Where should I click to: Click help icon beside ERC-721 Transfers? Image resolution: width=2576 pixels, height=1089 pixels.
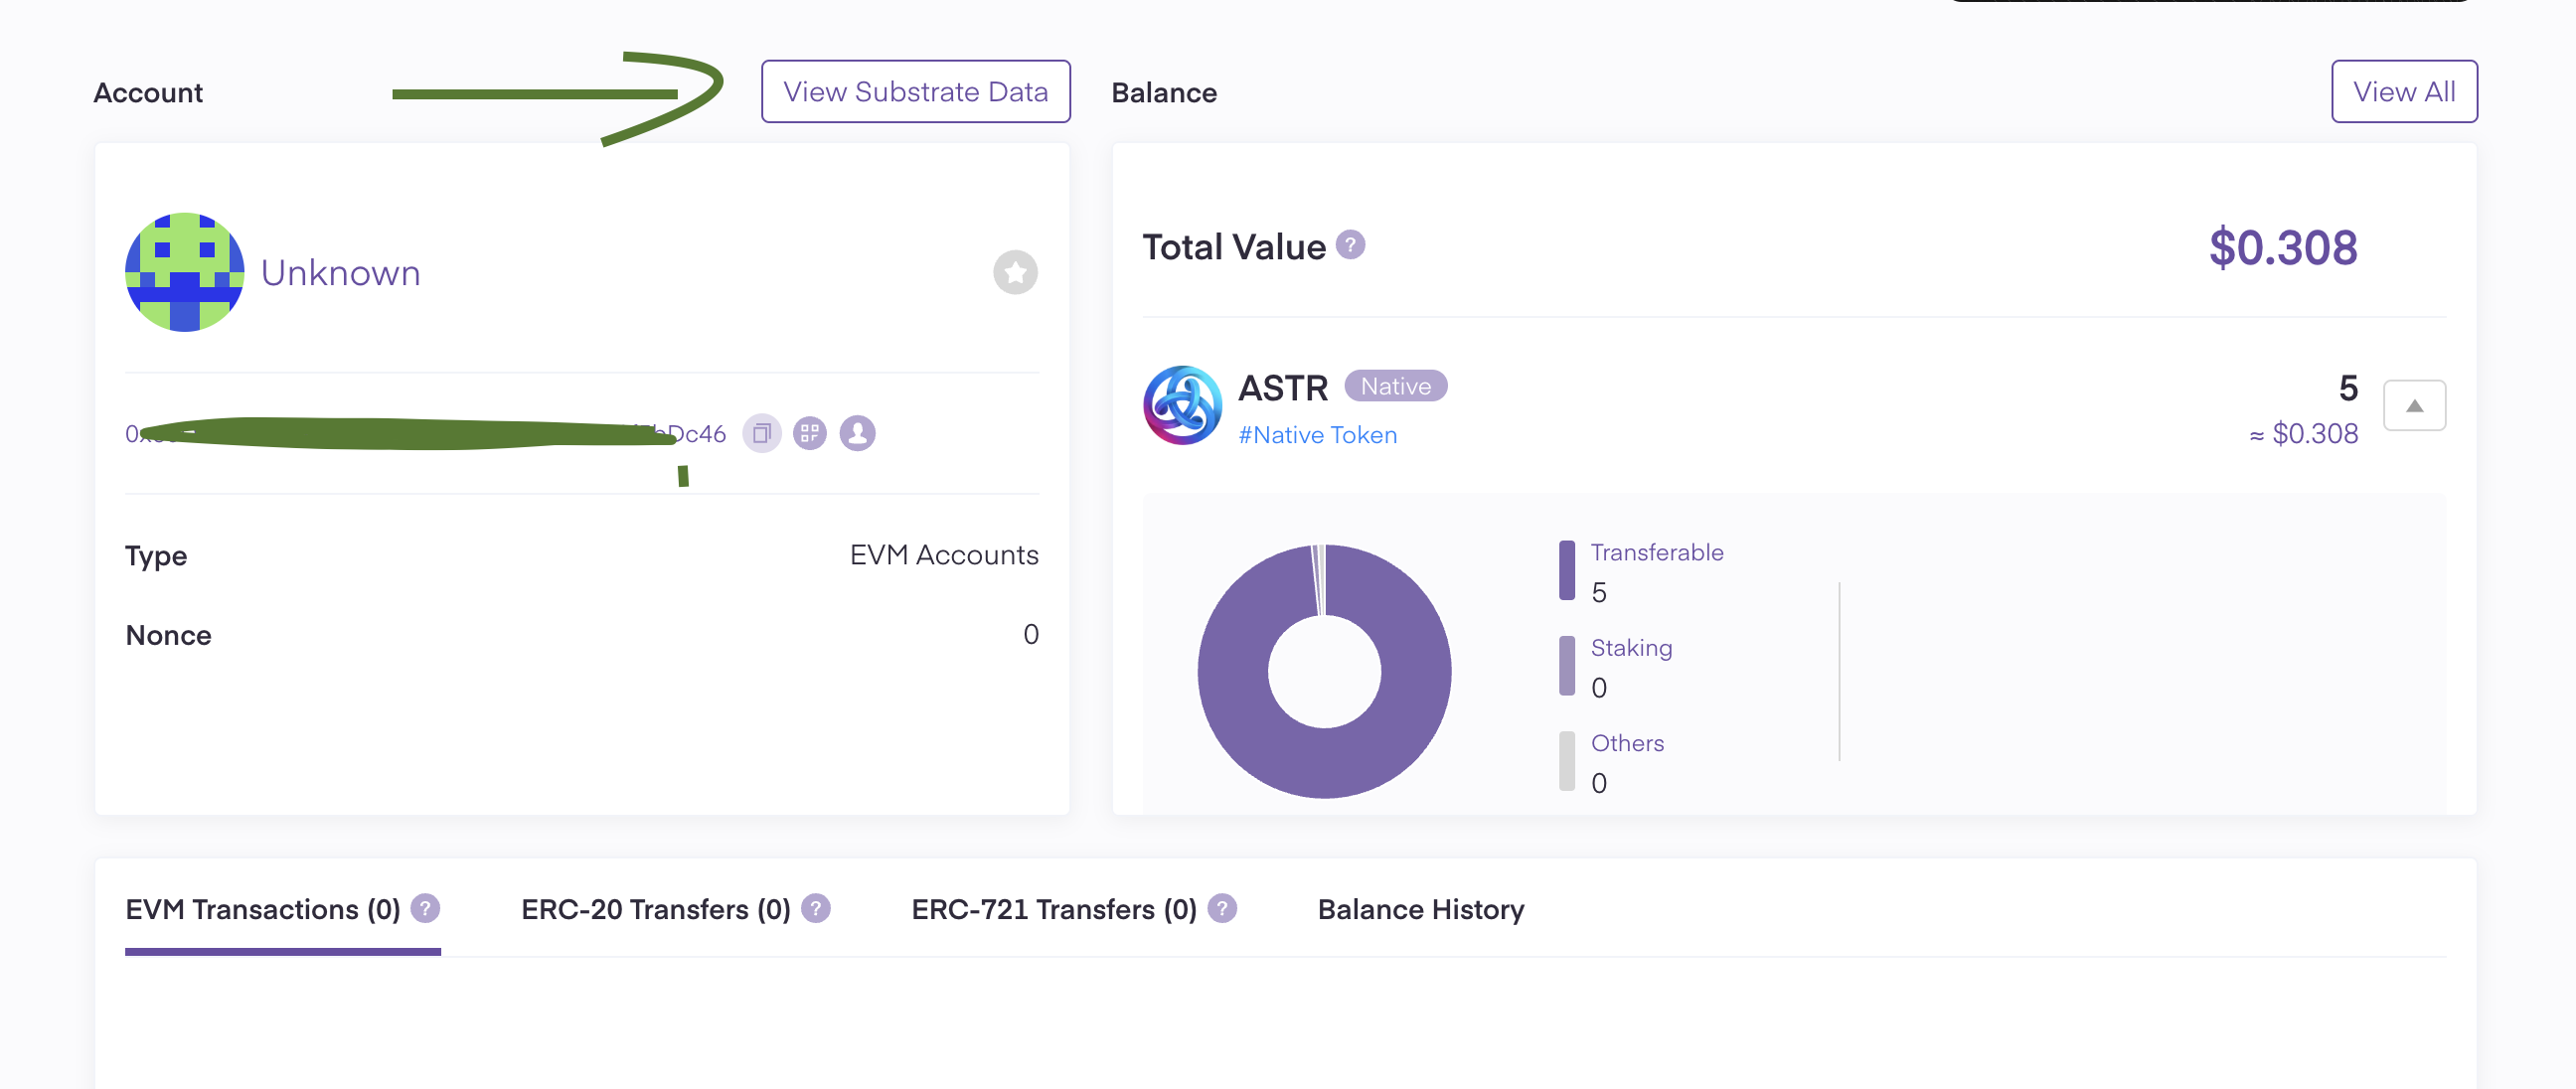pos(1221,908)
